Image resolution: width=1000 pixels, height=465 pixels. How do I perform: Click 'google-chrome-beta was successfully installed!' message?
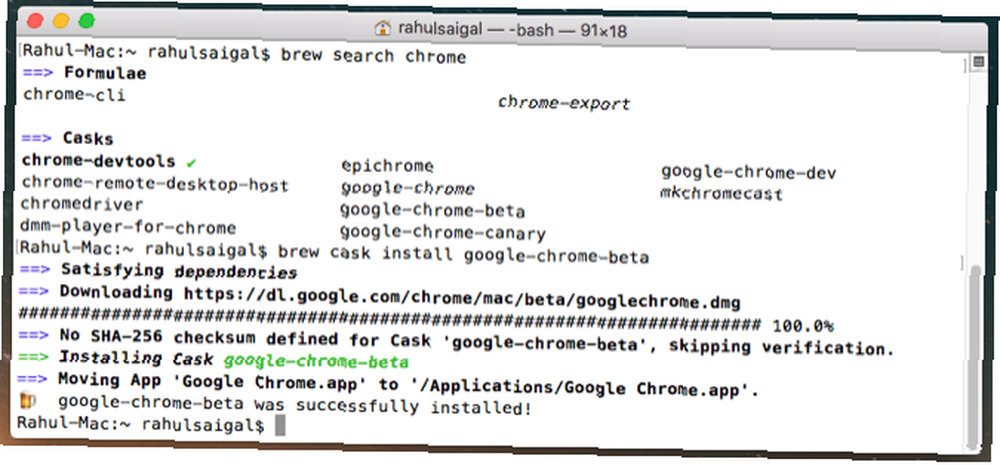[295, 404]
